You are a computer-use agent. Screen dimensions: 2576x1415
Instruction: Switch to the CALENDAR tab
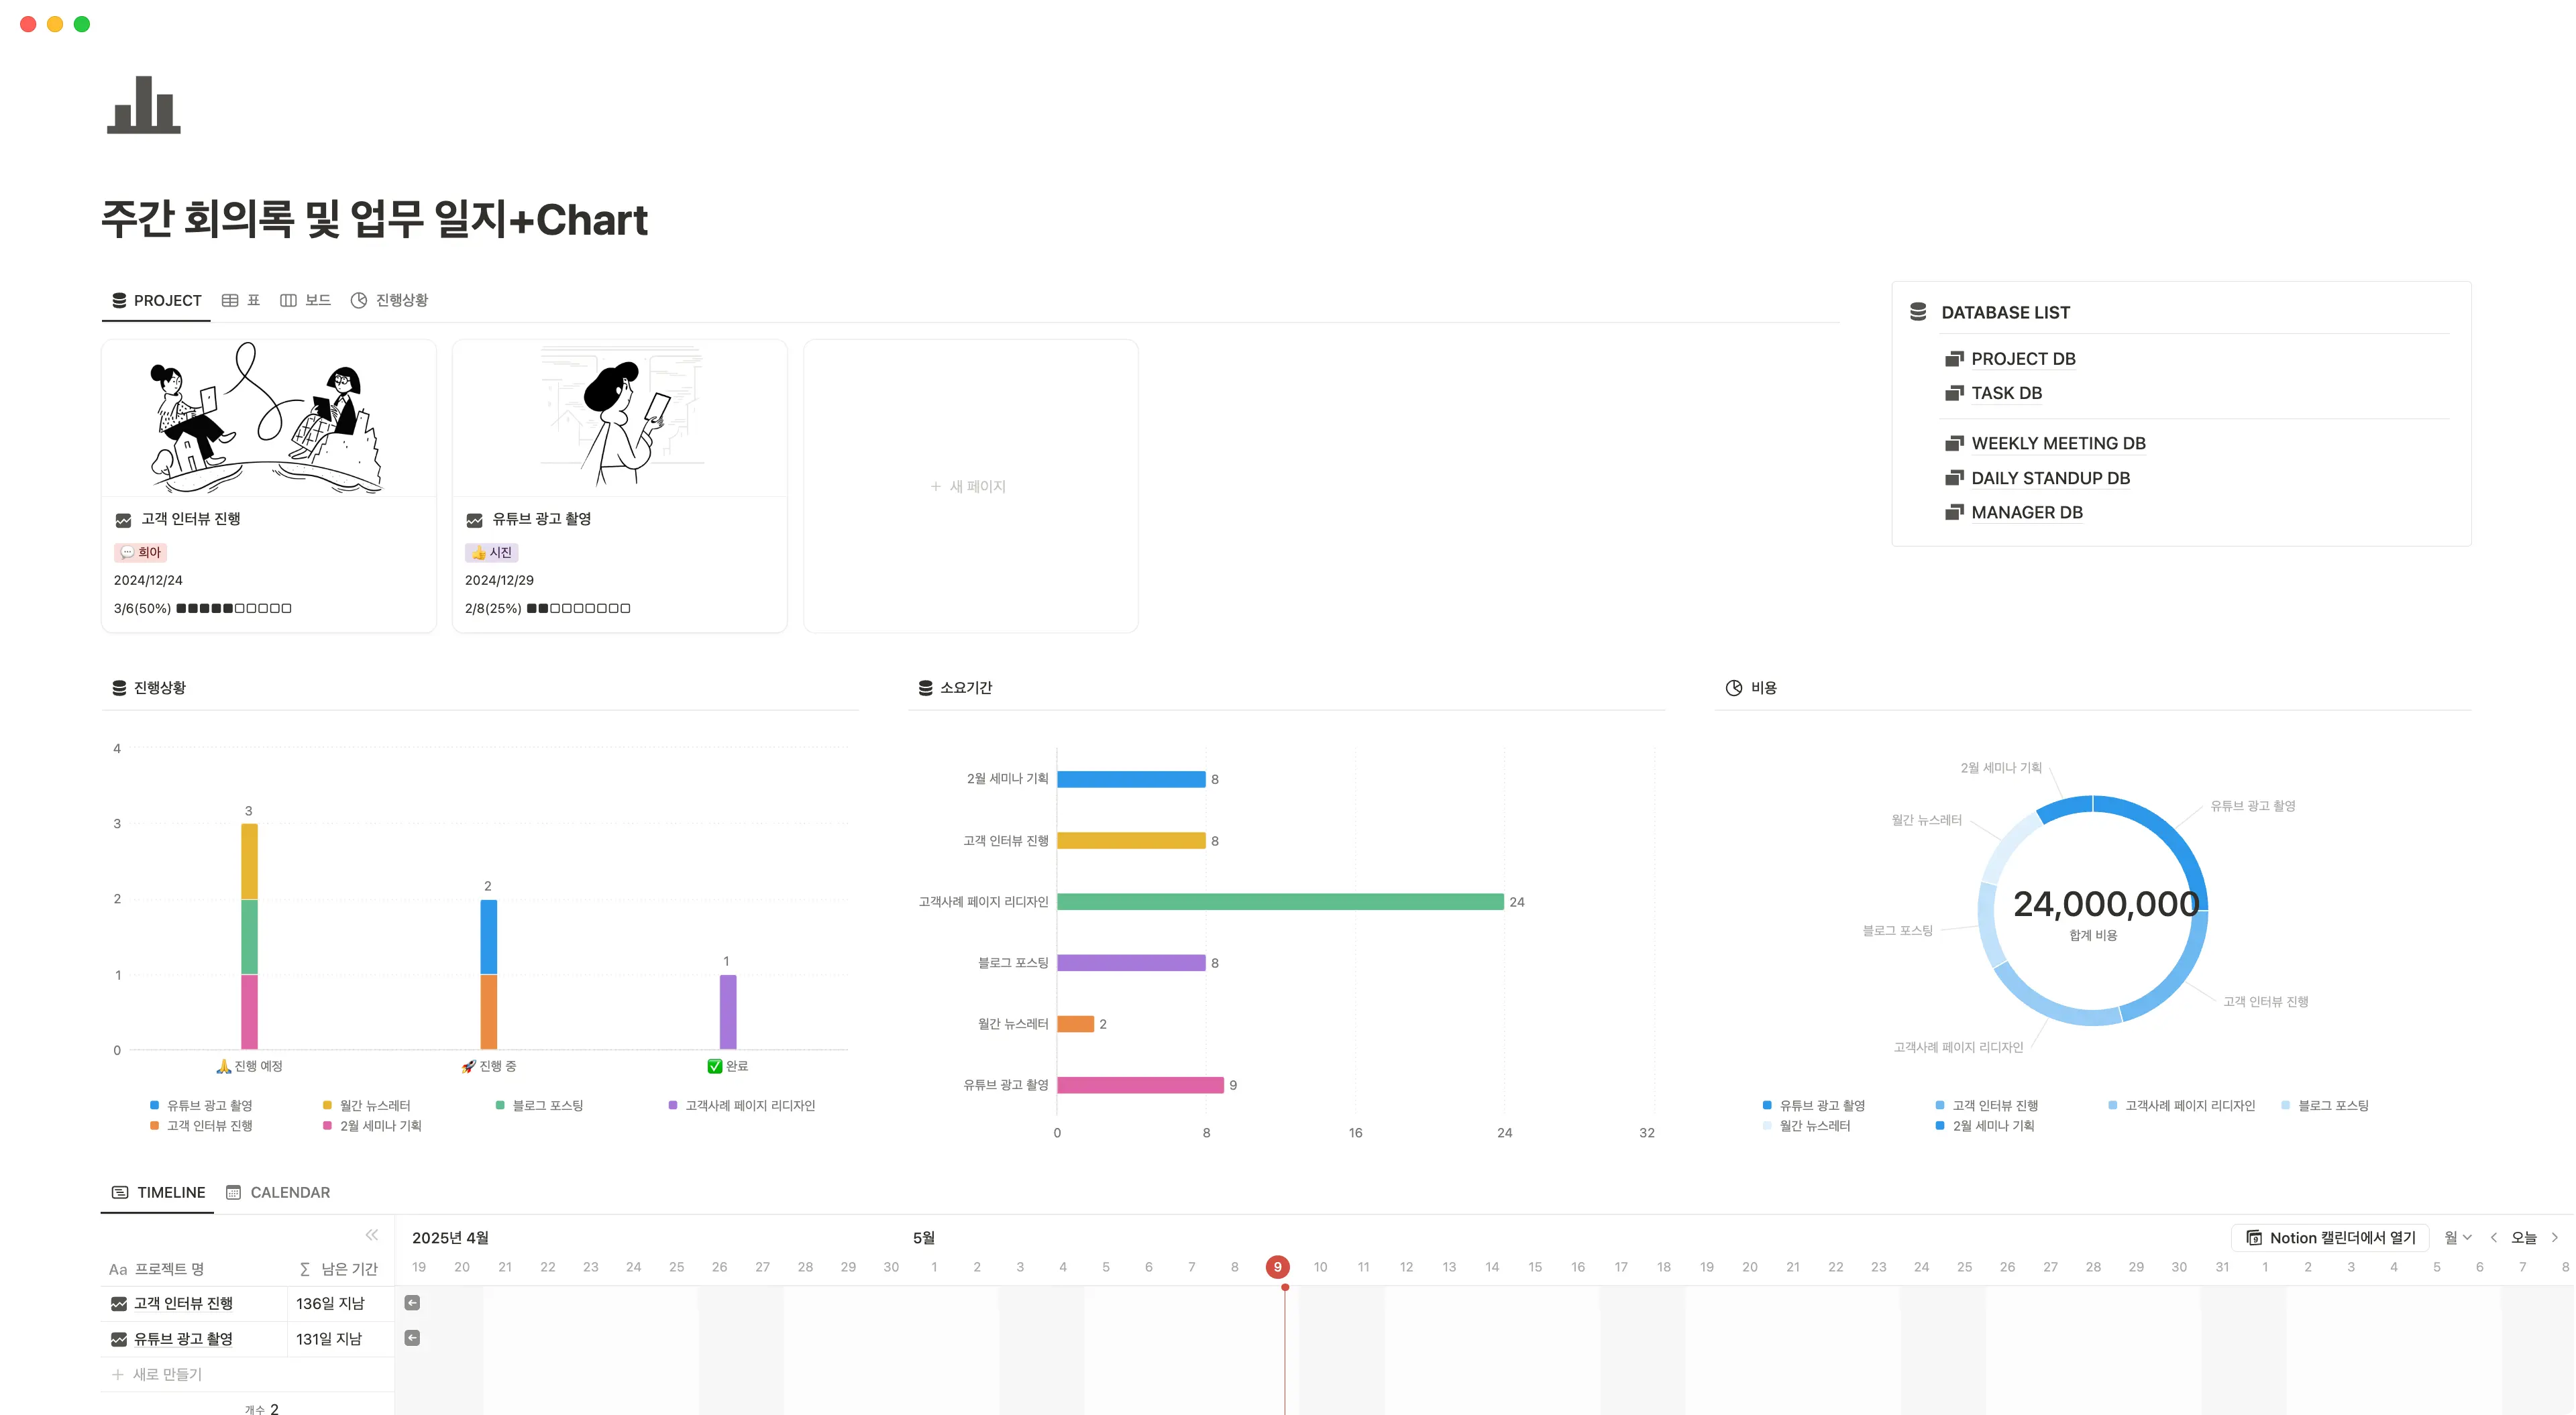point(278,1192)
